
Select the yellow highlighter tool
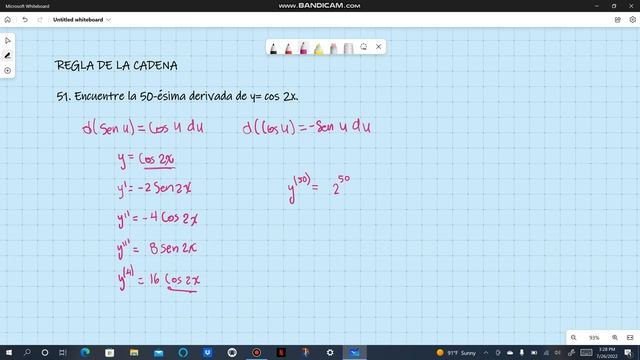pyautogui.click(x=318, y=49)
